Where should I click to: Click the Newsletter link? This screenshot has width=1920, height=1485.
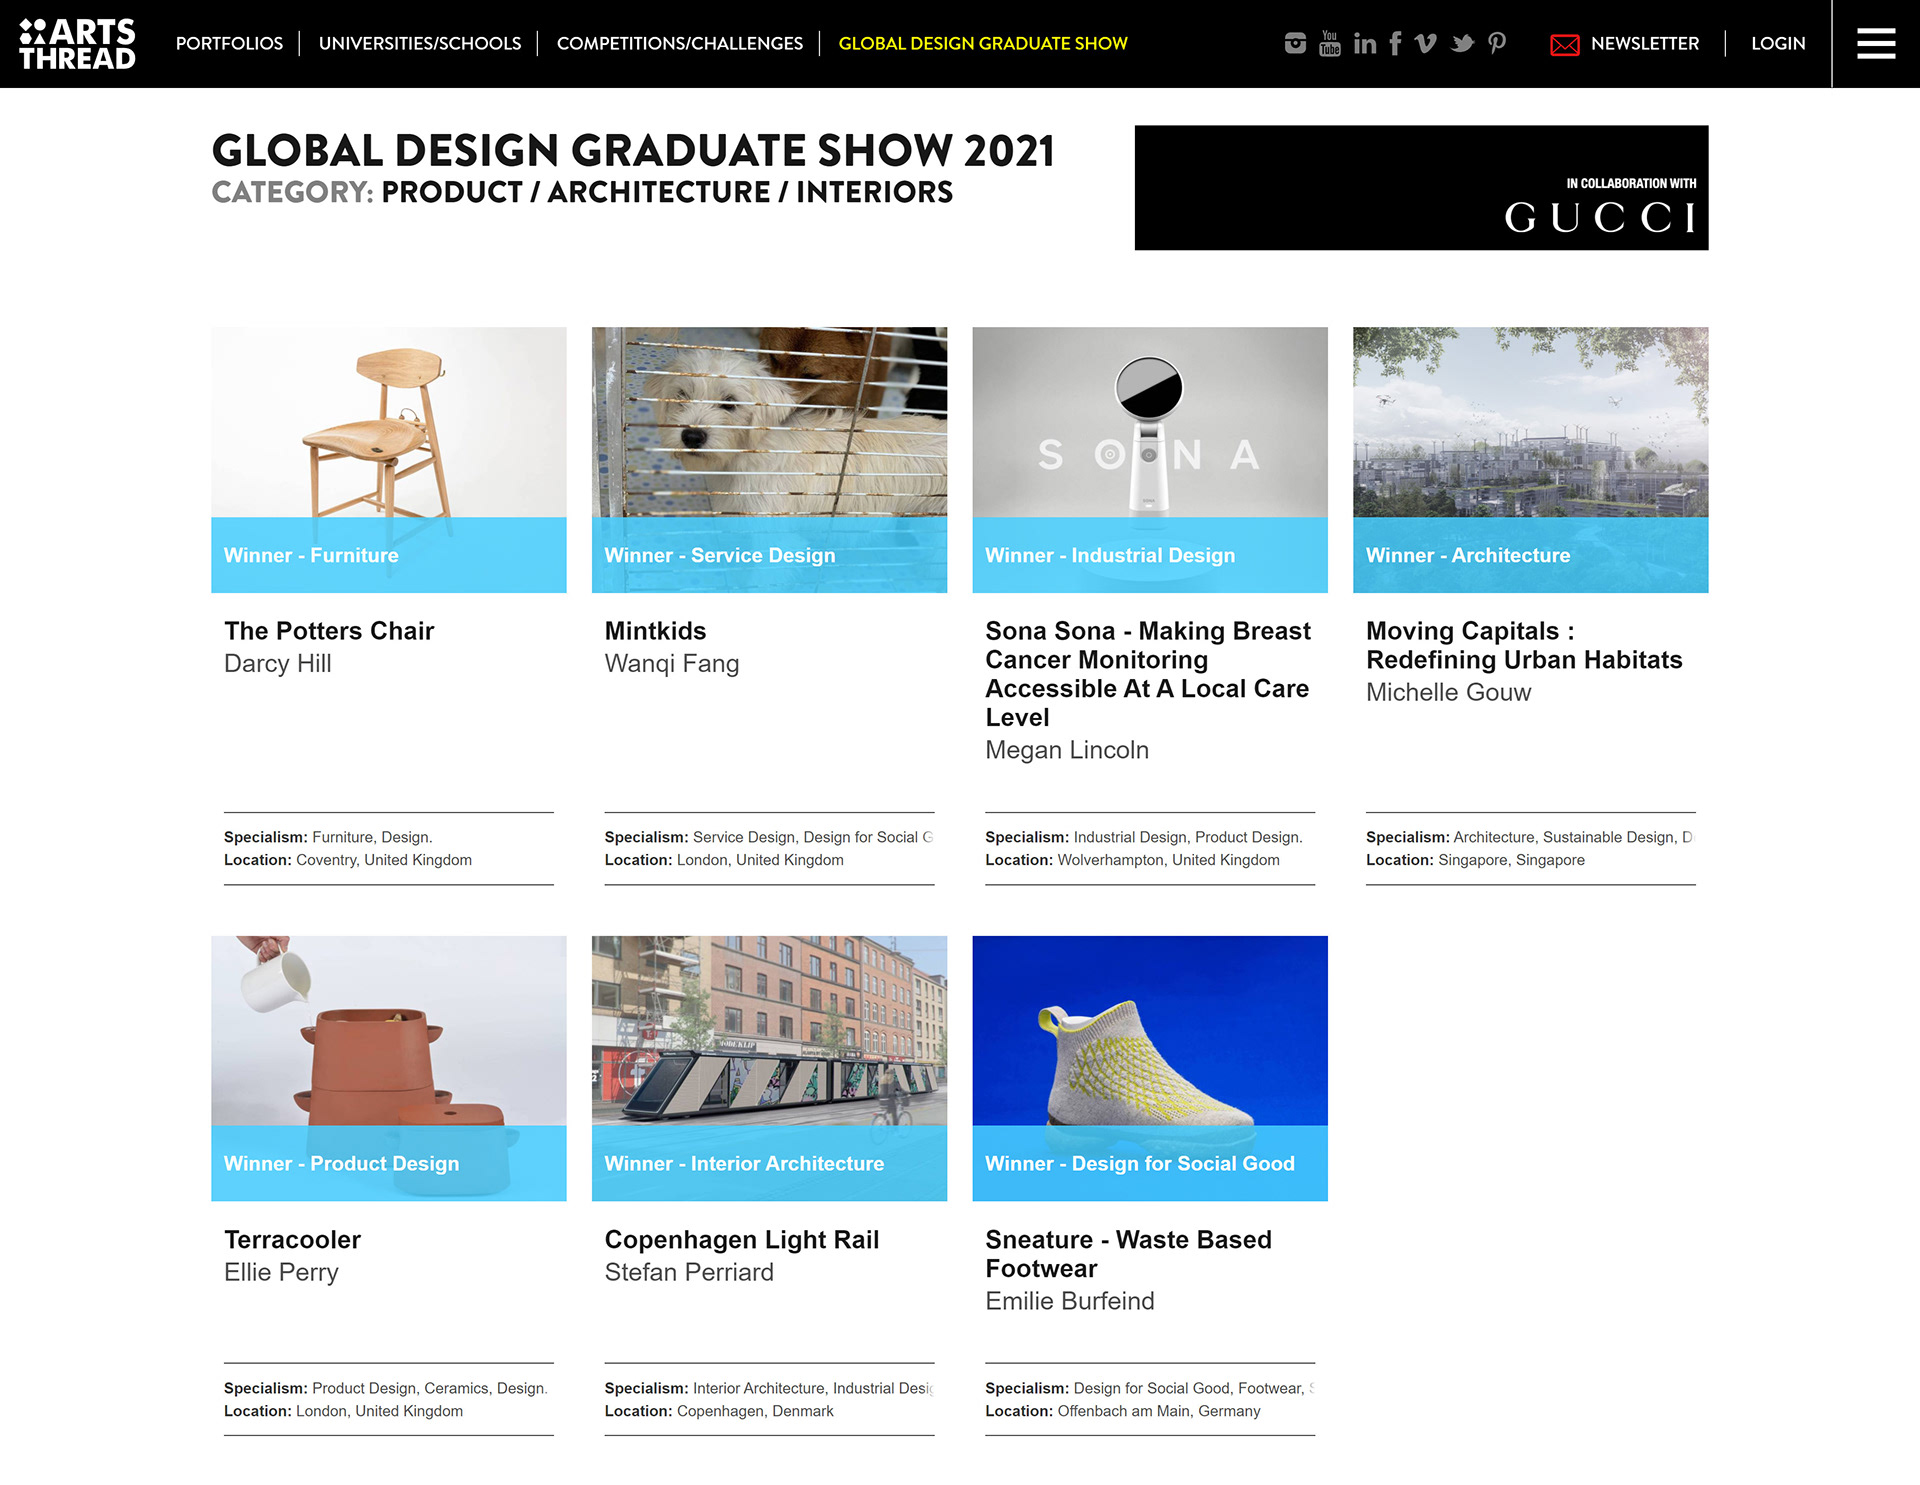[x=1644, y=43]
